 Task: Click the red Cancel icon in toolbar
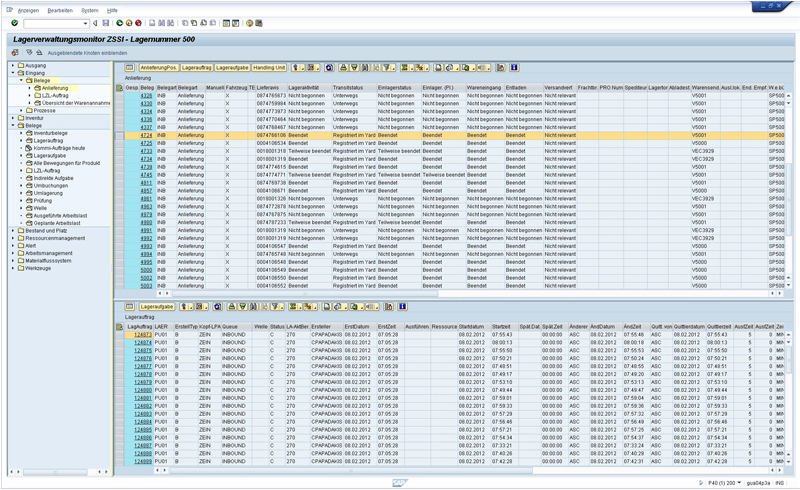138,23
